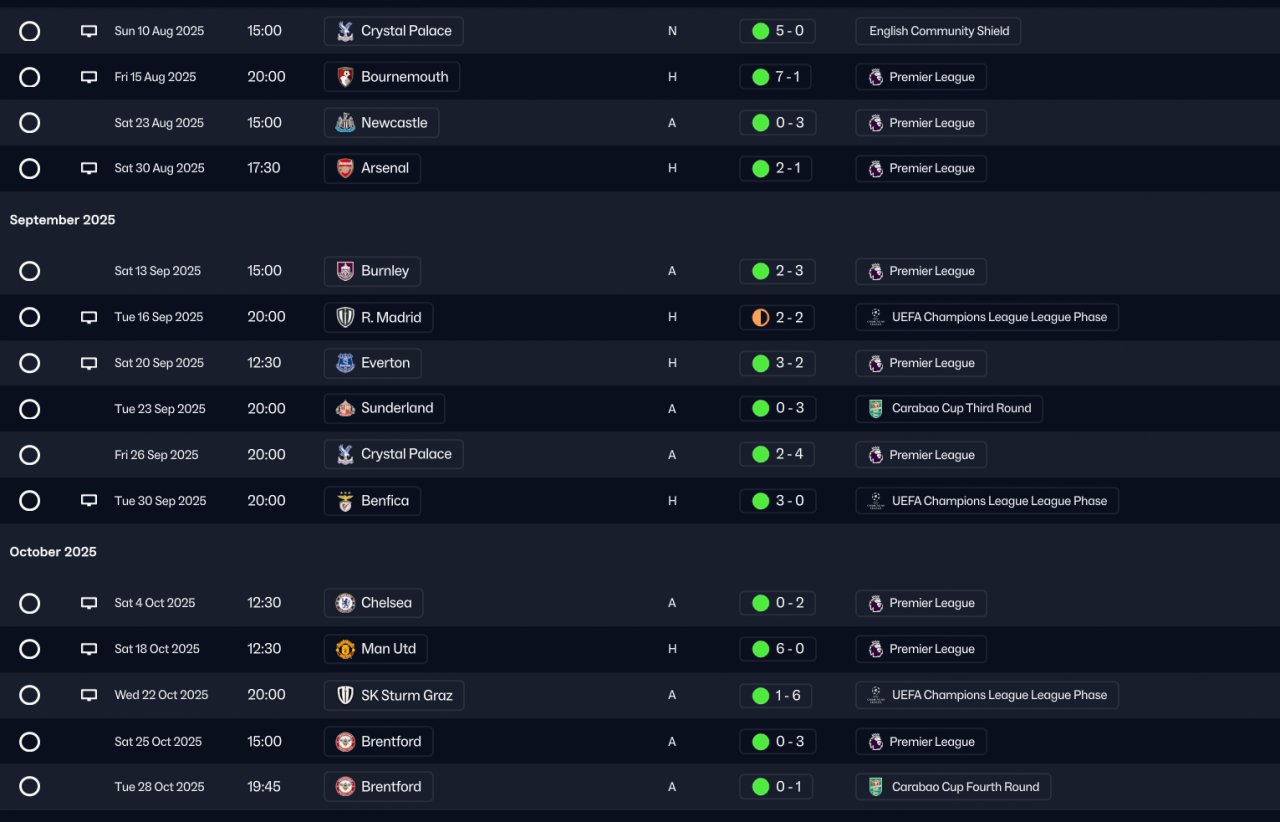
Task: Click the Arsenal club crest
Action: 345,169
